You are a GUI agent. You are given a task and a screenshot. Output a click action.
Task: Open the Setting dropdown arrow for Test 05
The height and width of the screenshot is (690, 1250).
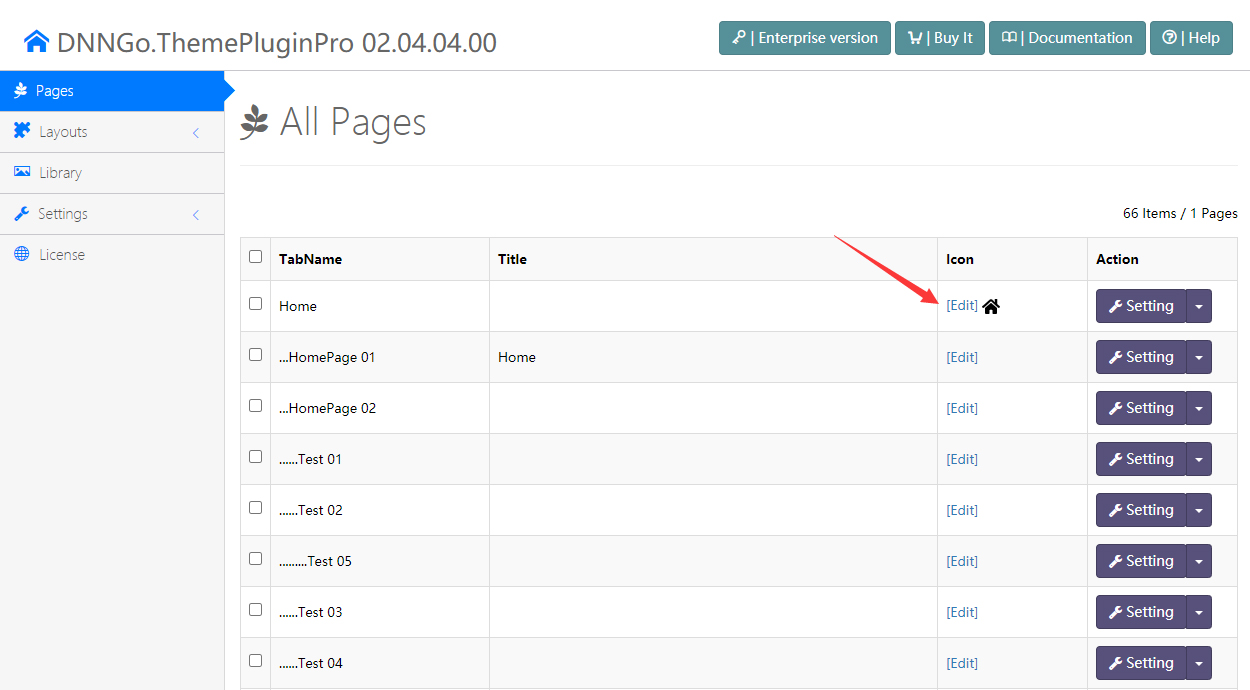(1199, 561)
